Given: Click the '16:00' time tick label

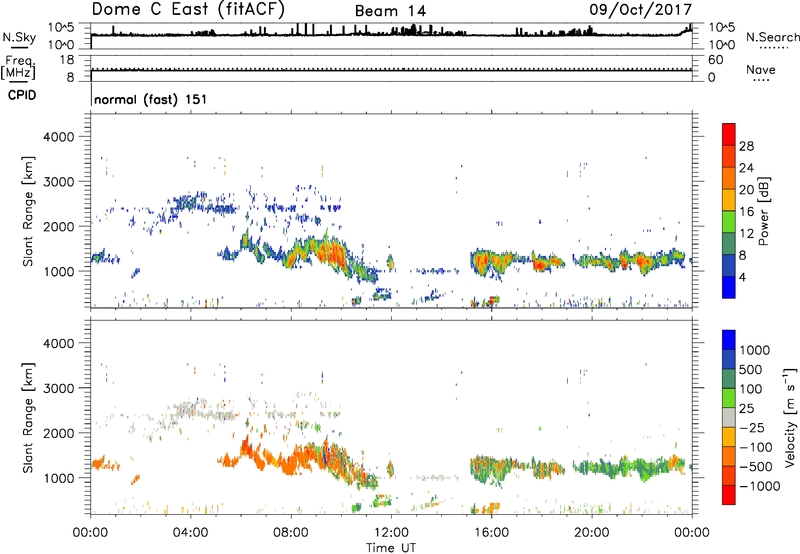Looking at the screenshot, I should click(491, 533).
